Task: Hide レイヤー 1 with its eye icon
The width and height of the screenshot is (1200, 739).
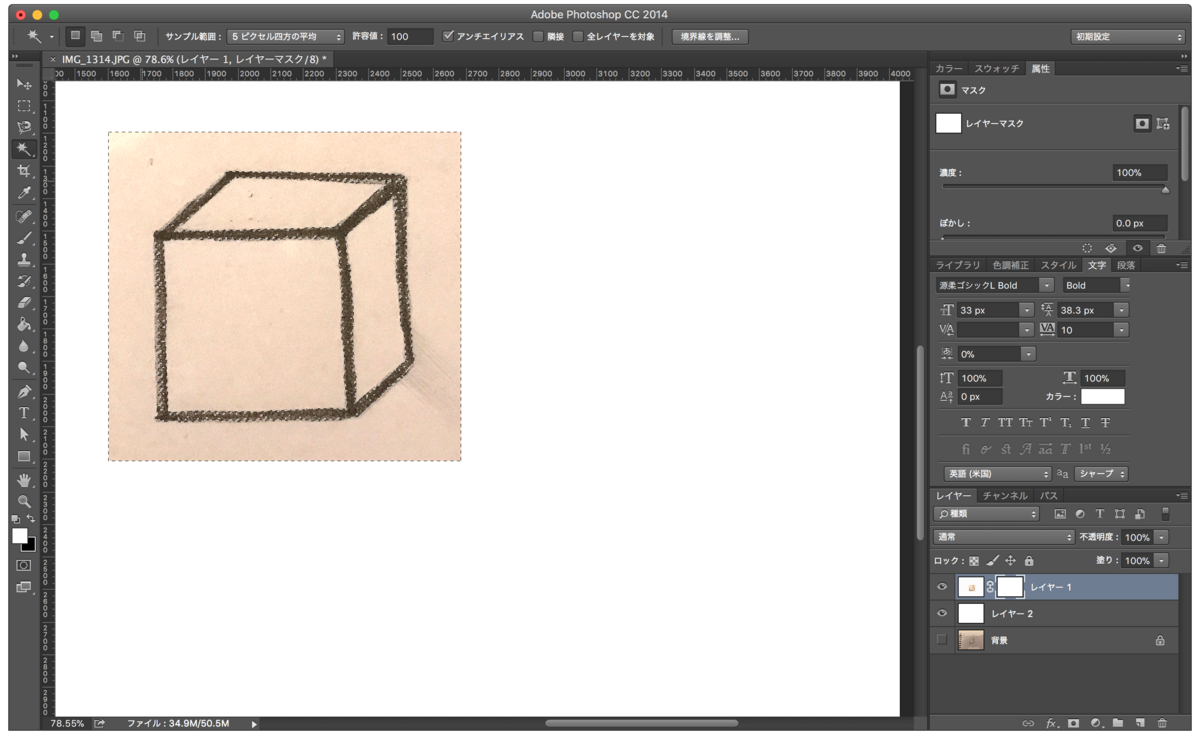Action: click(942, 587)
